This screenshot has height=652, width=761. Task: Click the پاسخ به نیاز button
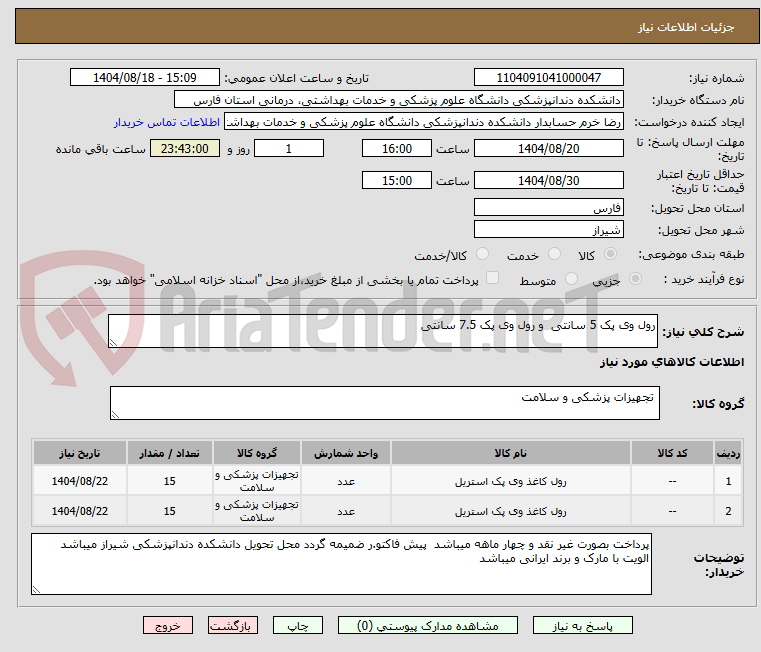click(582, 625)
